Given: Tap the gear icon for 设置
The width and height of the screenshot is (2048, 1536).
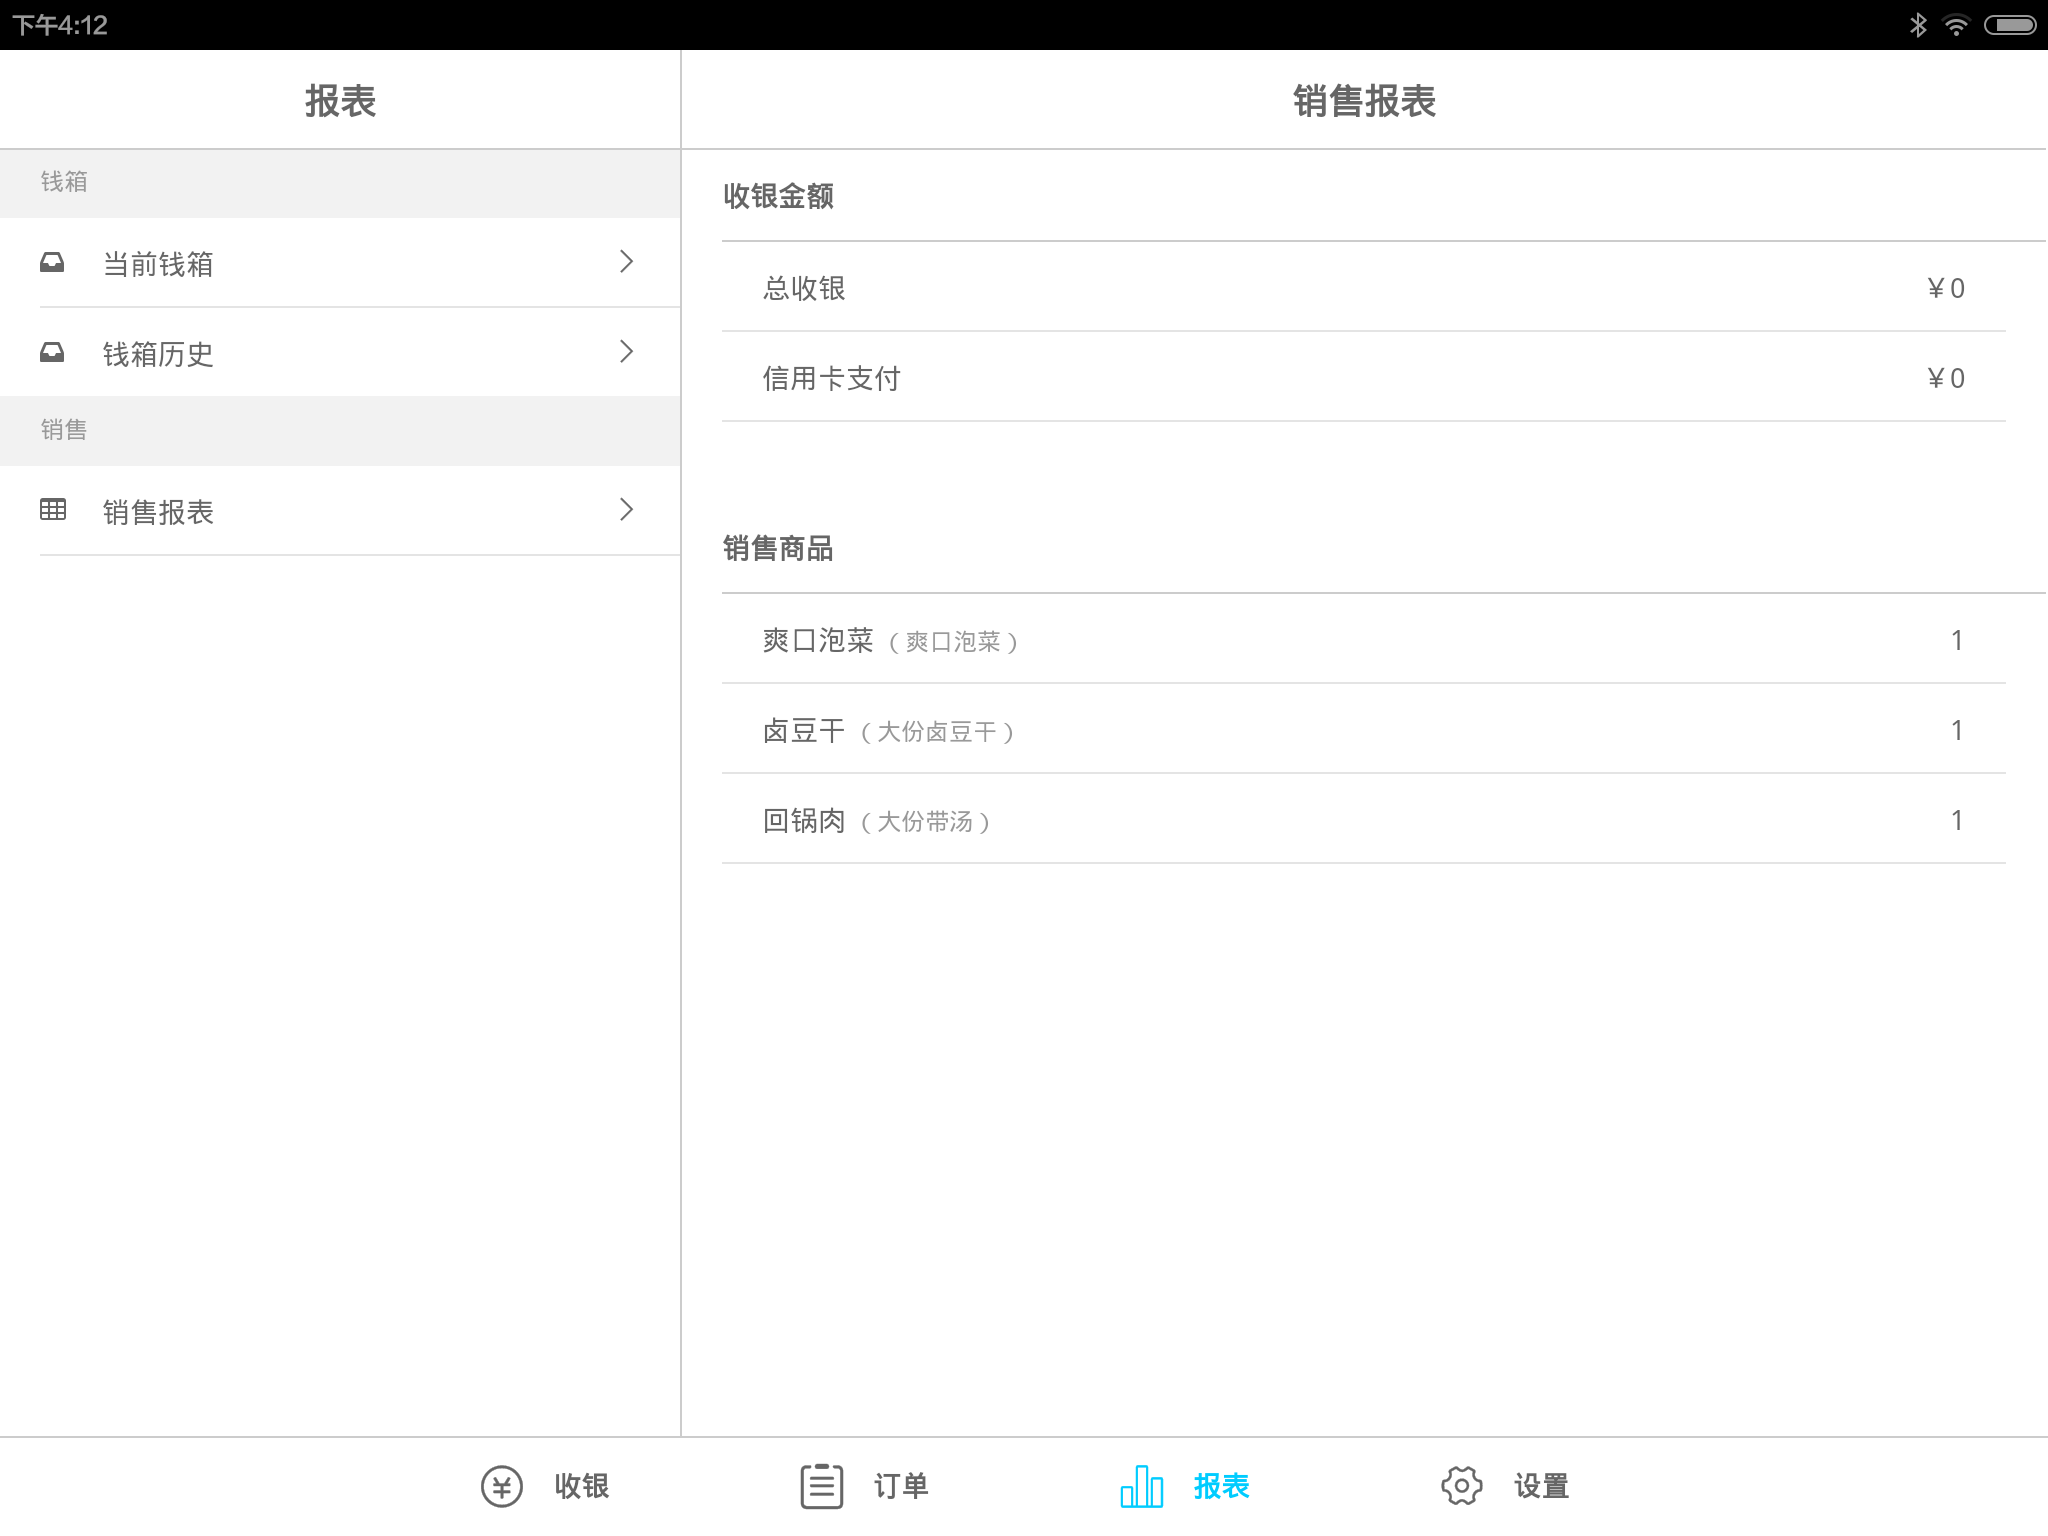Looking at the screenshot, I should [1461, 1486].
